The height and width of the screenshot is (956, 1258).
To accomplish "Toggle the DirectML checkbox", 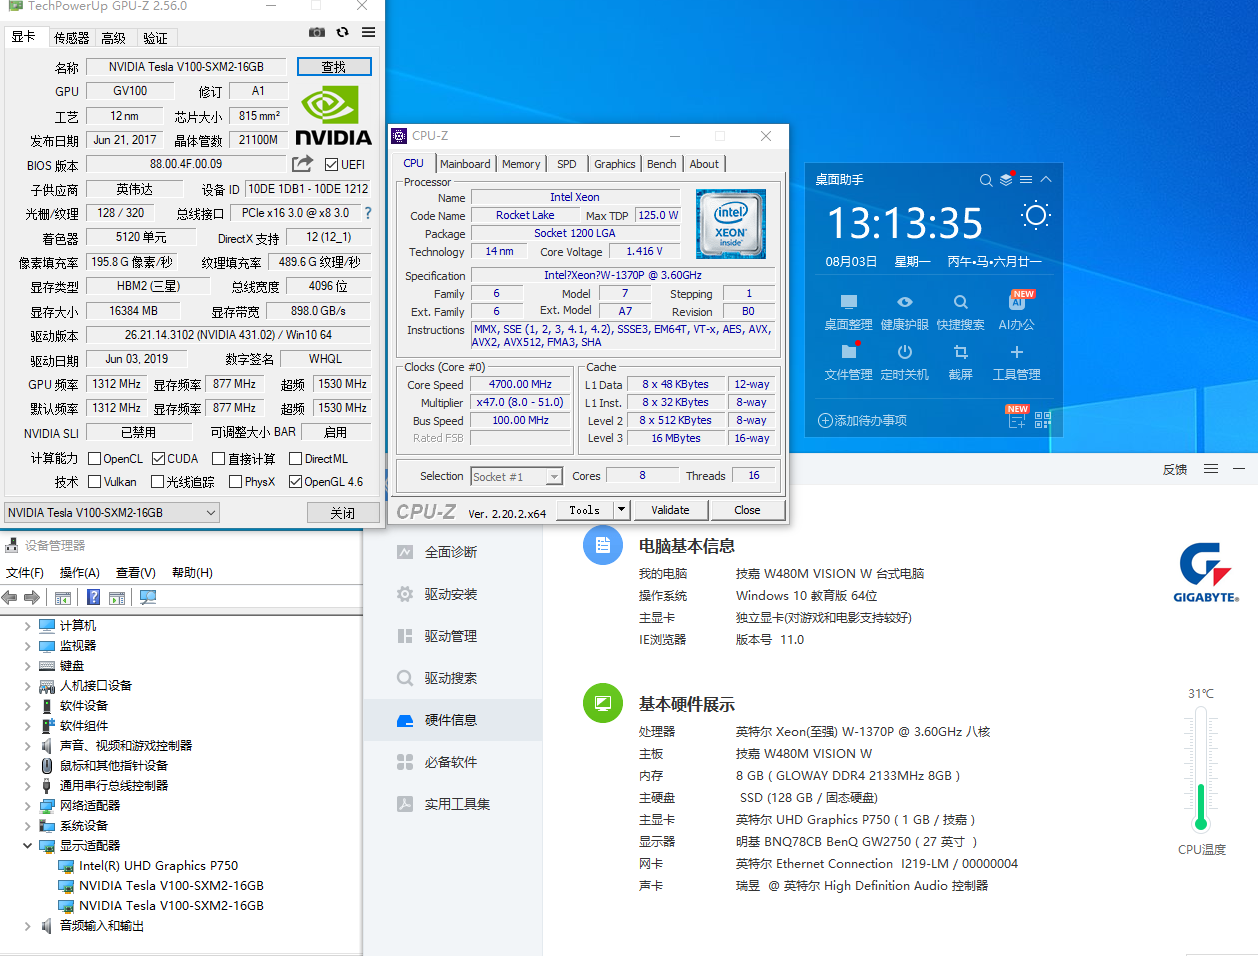I will click(296, 459).
